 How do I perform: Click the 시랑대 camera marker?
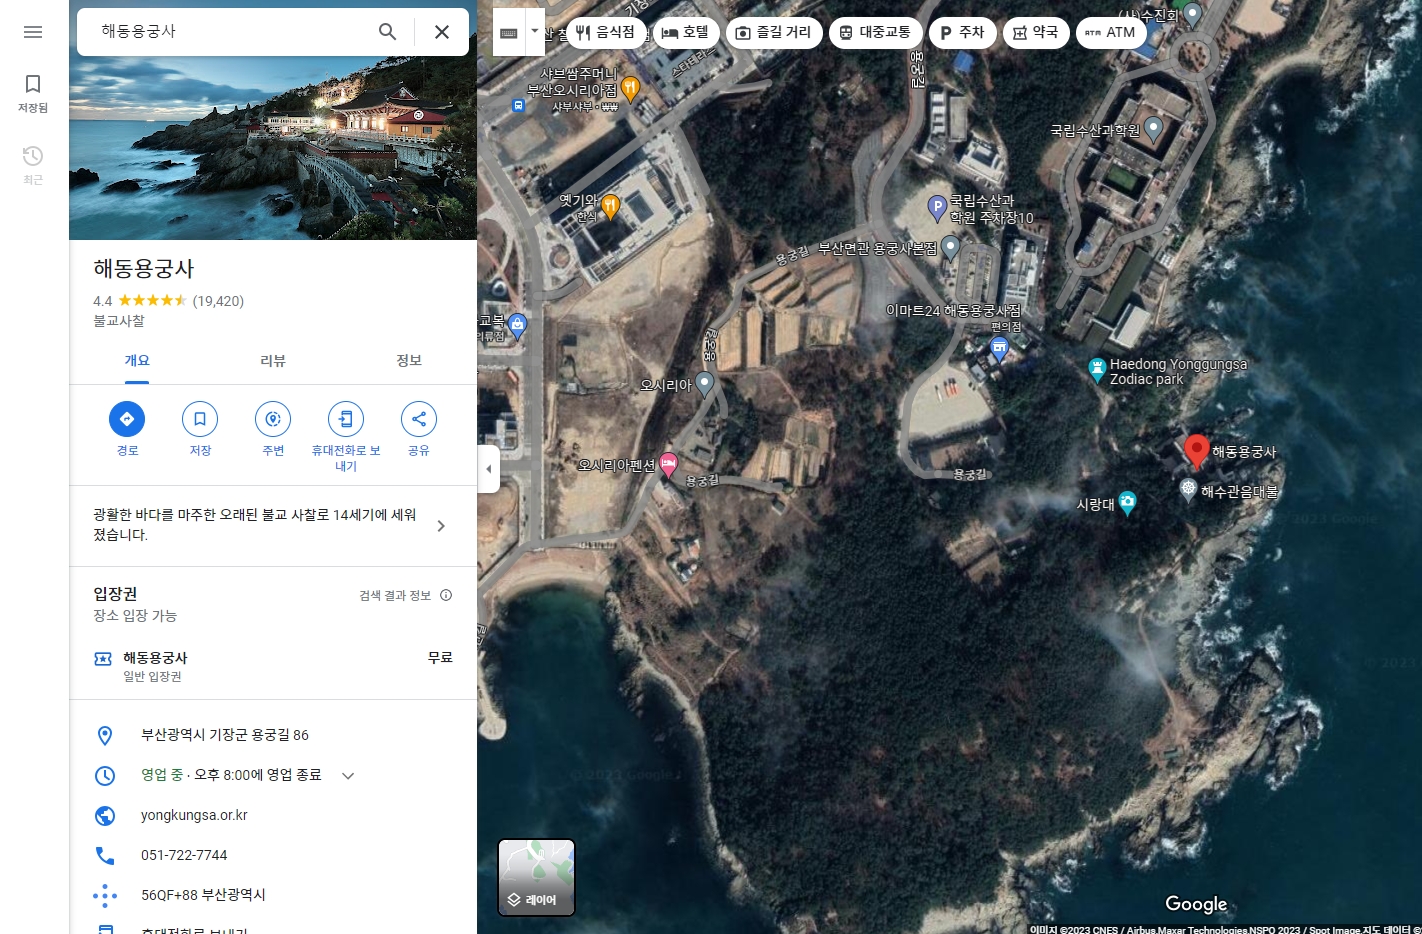coord(1127,503)
